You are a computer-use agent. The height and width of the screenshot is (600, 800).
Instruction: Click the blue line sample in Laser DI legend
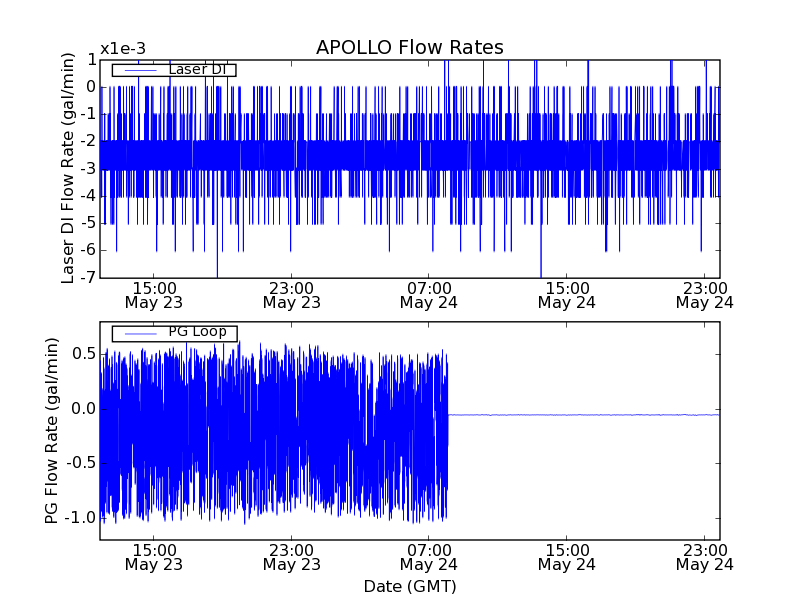pyautogui.click(x=139, y=70)
